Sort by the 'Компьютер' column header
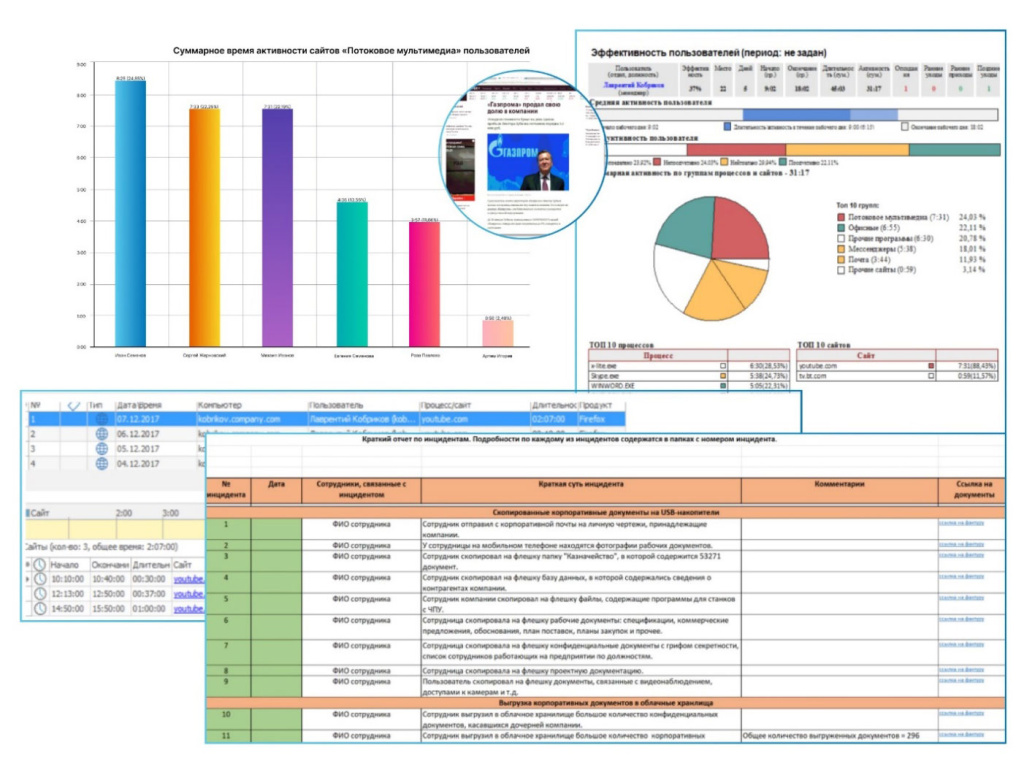This screenshot has height=775, width=1024. 222,405
